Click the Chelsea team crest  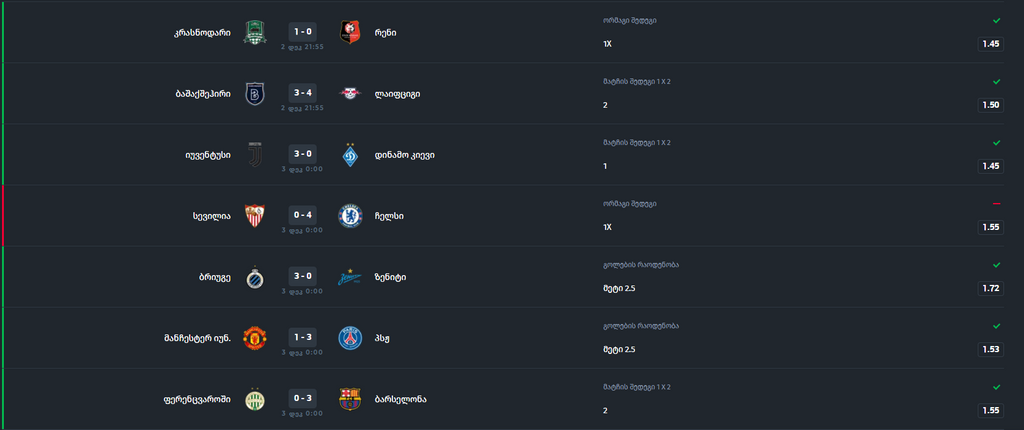(x=350, y=216)
